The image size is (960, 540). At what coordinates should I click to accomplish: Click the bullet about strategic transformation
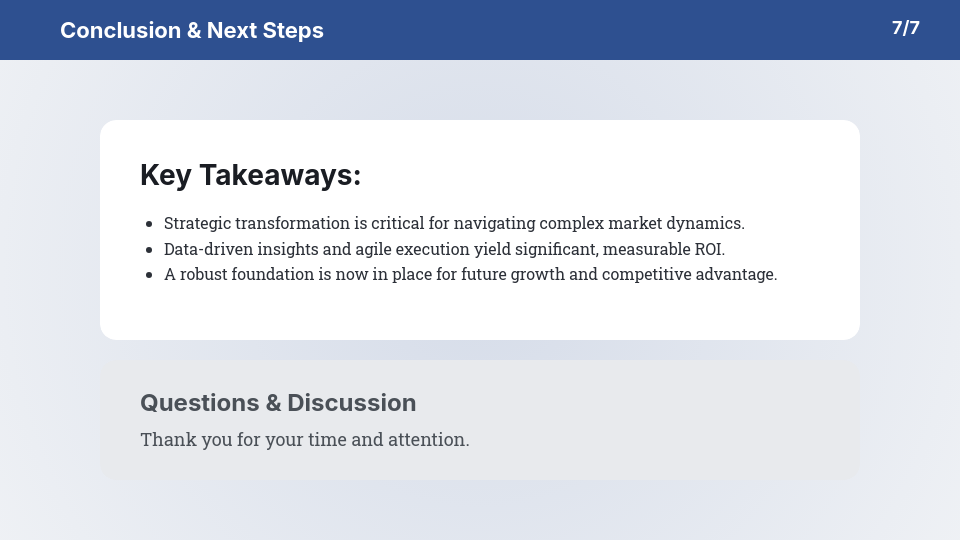[454, 223]
